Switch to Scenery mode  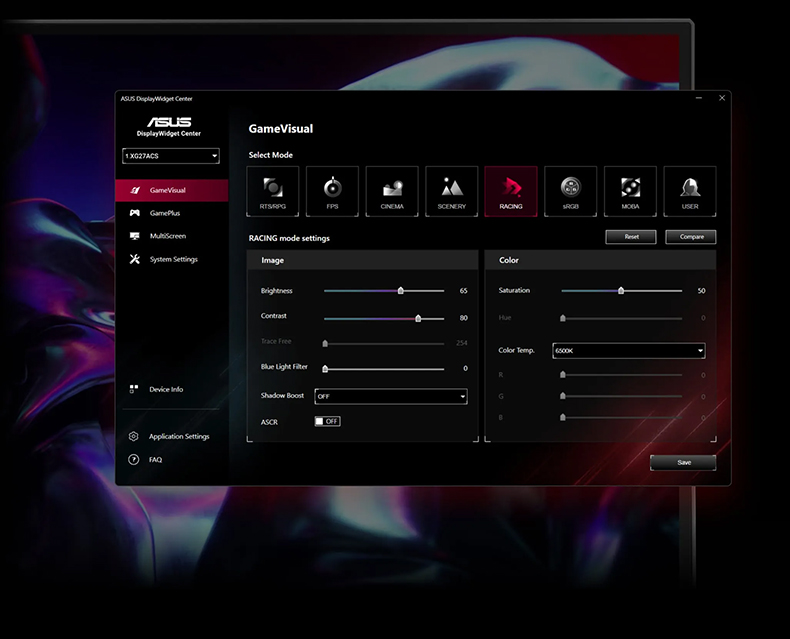451,190
